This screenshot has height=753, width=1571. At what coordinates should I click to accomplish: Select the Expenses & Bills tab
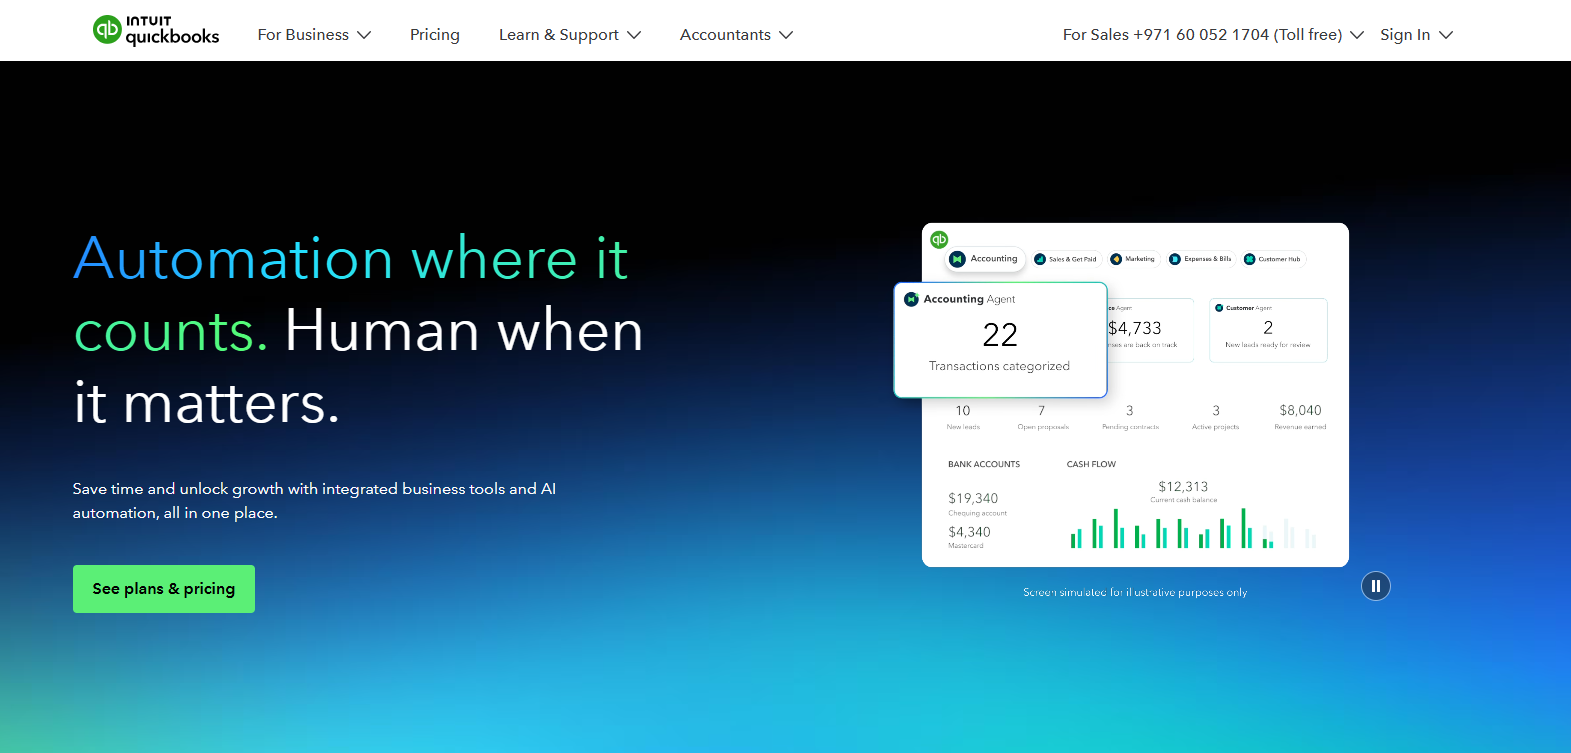point(1201,259)
